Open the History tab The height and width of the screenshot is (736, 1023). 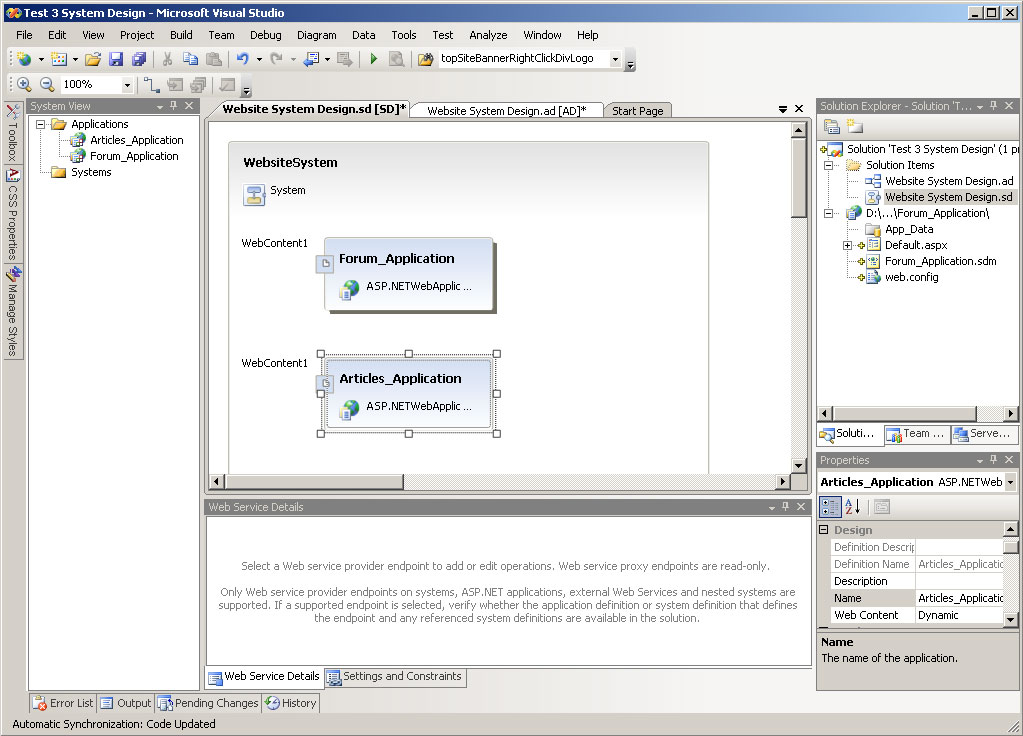click(x=290, y=703)
